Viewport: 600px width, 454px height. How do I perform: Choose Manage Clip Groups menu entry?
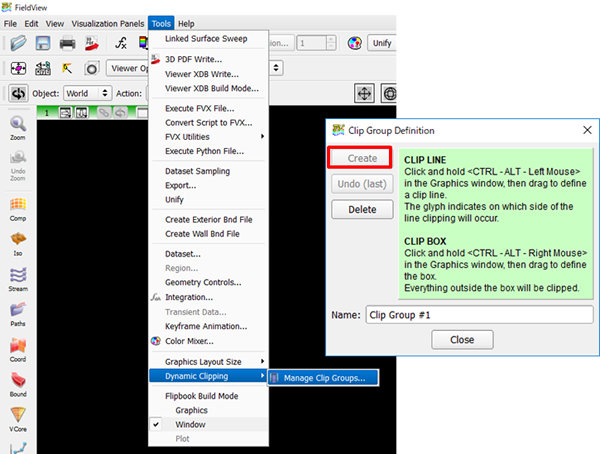click(x=324, y=377)
